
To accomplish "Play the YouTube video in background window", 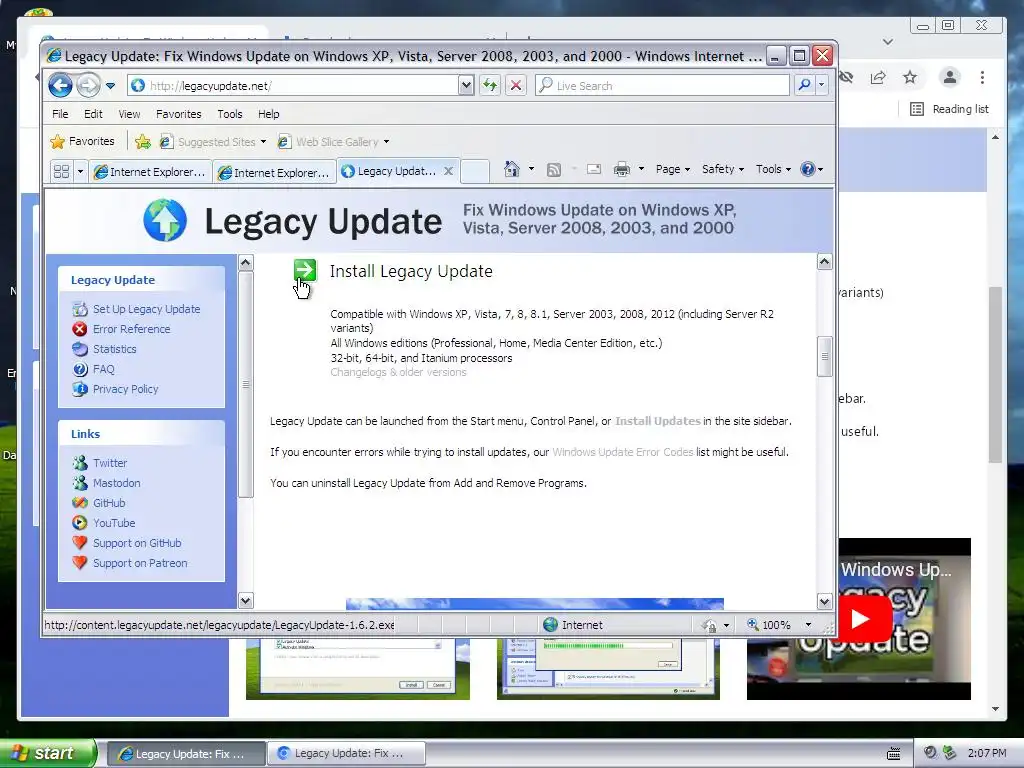I will coord(860,618).
